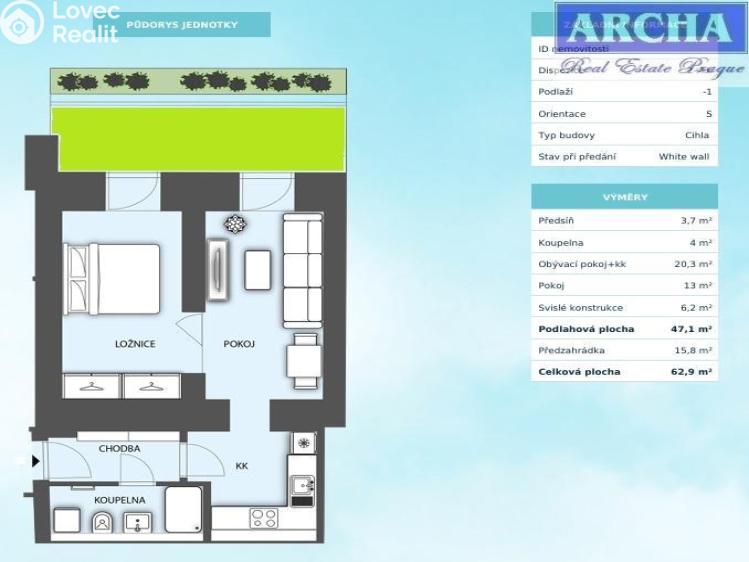Click the Předsíň 3,7 m² value
The height and width of the screenshot is (562, 749).
tap(696, 221)
